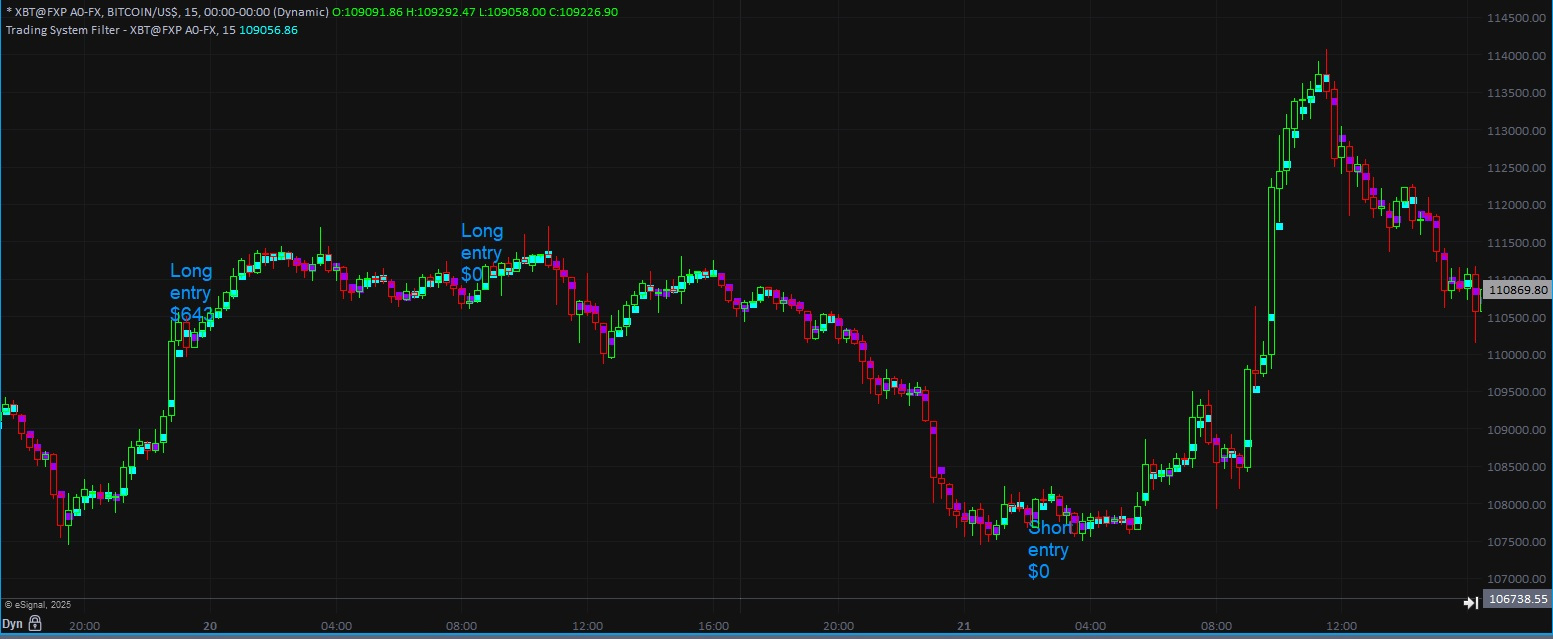The width and height of the screenshot is (1553, 639).
Task: Click the cursor price tag 106738.55
Action: pos(1517,600)
